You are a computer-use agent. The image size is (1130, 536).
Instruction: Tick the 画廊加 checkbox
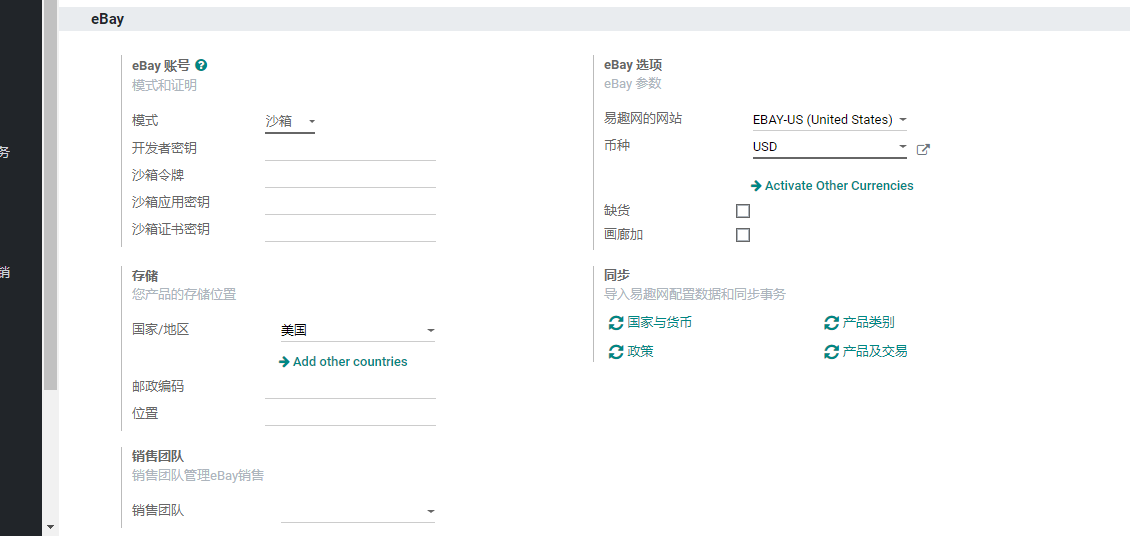coord(743,235)
